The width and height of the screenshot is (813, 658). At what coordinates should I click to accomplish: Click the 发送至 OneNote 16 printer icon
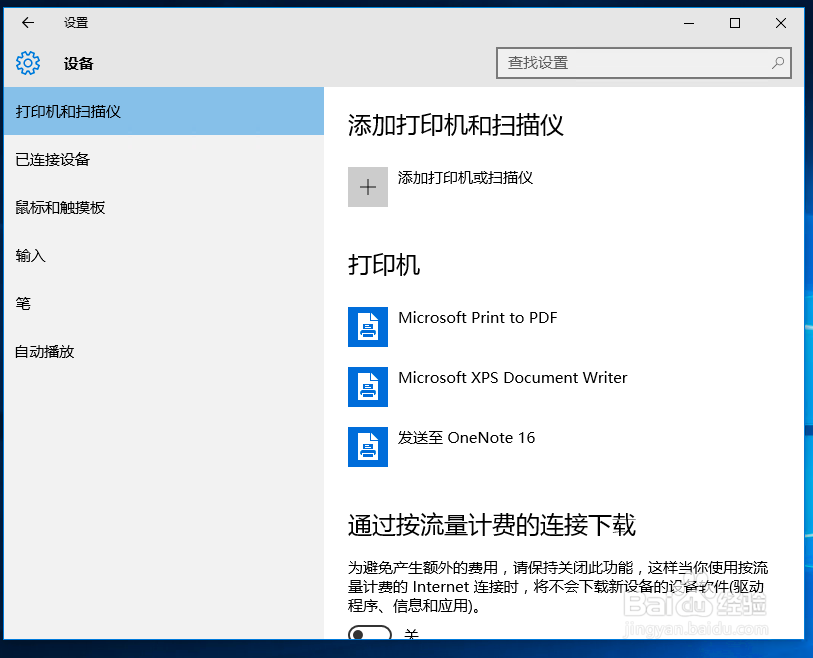click(x=367, y=447)
